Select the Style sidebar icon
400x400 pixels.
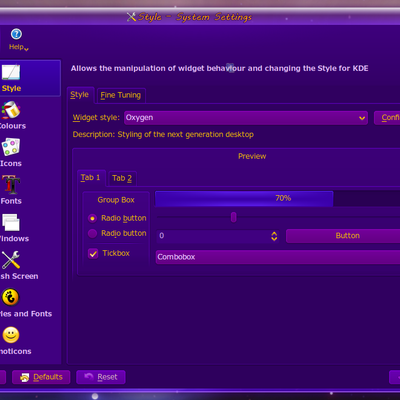tap(11, 72)
